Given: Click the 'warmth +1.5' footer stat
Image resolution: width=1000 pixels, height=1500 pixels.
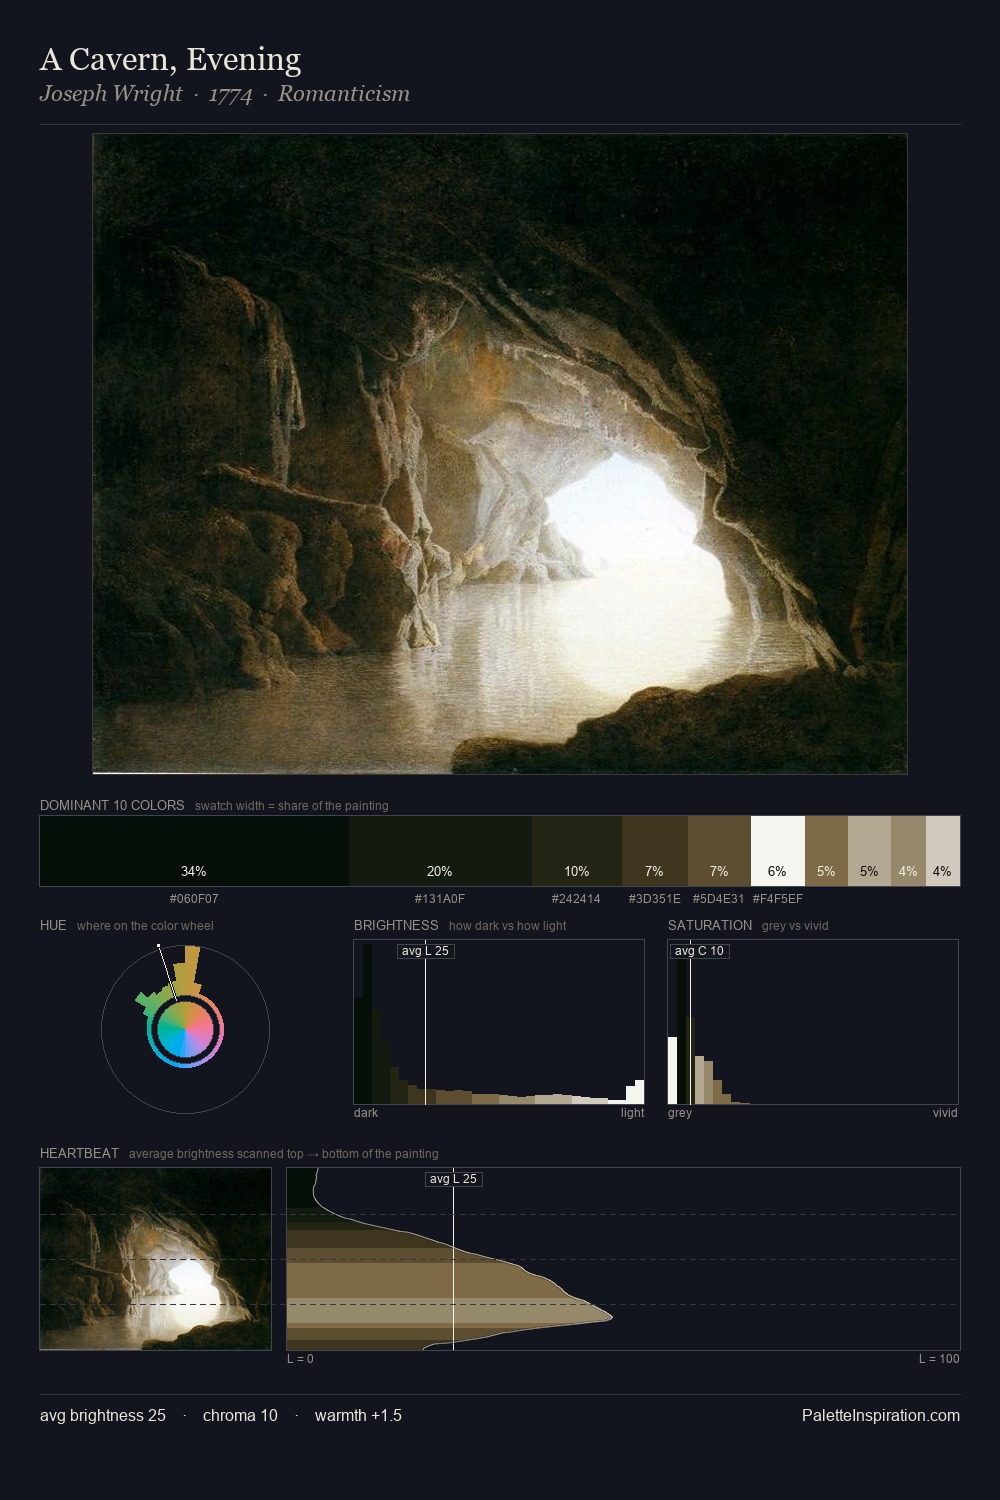Looking at the screenshot, I should [x=358, y=1415].
